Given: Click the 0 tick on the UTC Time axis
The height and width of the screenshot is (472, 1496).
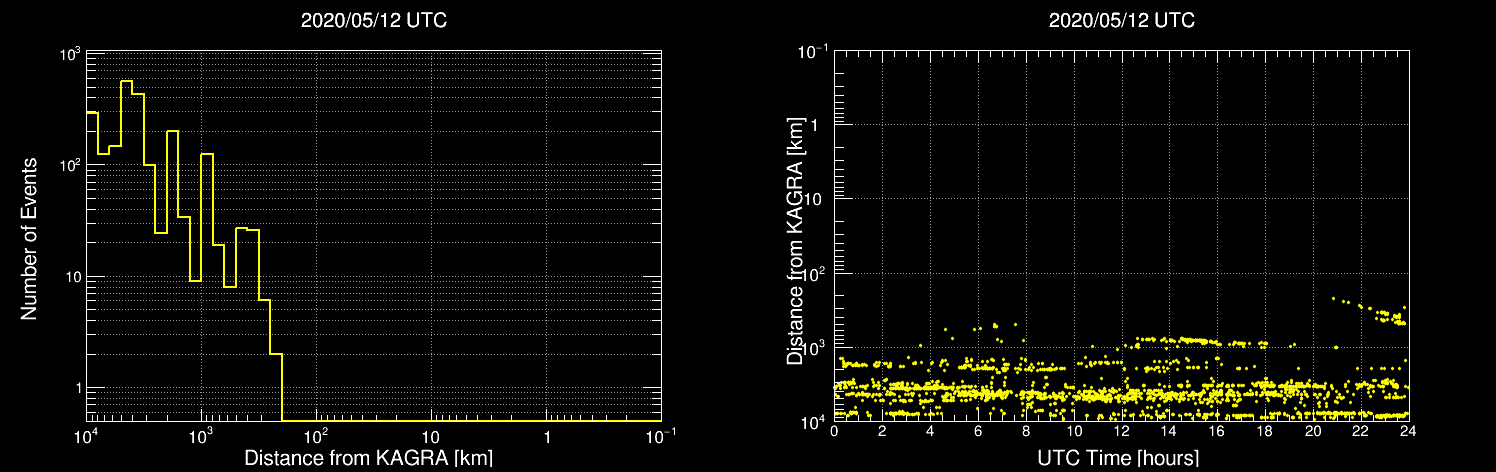Looking at the screenshot, I should [834, 432].
